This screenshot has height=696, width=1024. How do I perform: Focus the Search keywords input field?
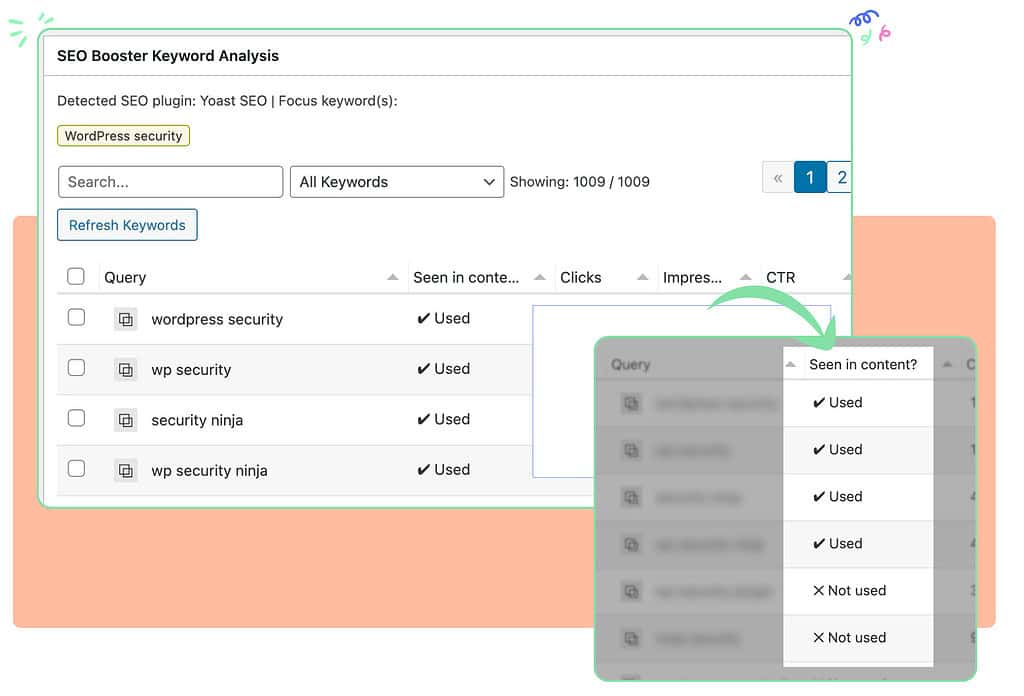pyautogui.click(x=170, y=182)
